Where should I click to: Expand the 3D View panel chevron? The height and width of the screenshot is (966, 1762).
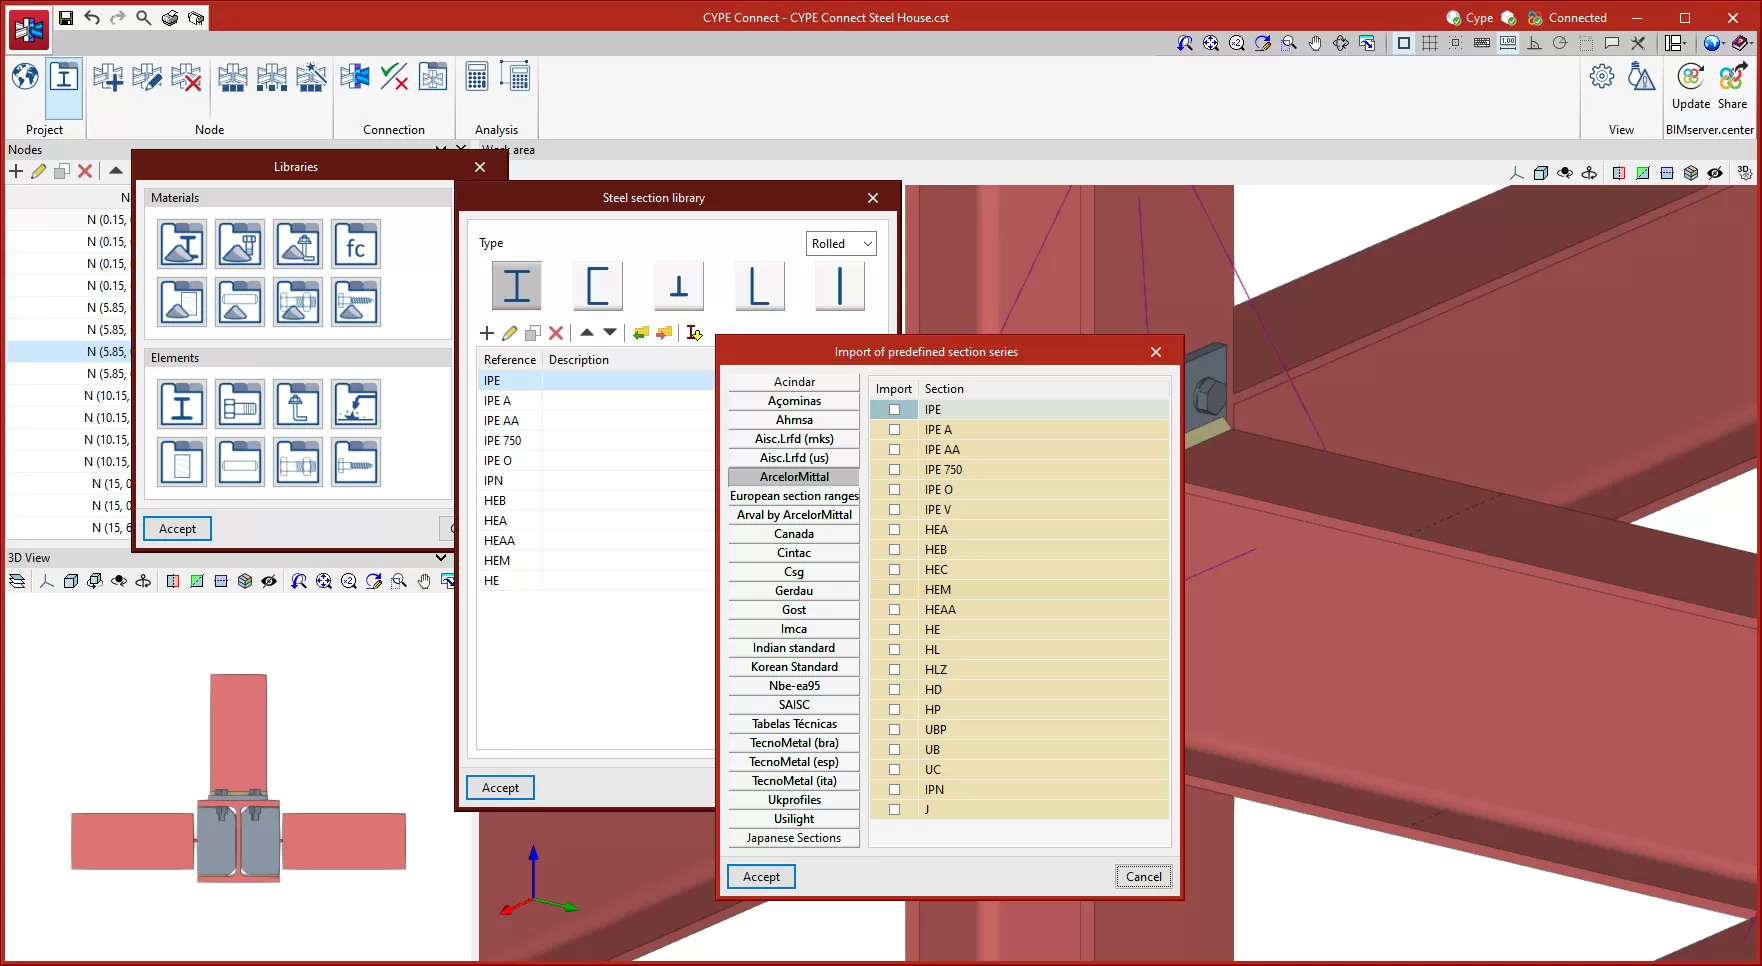pyautogui.click(x=441, y=558)
